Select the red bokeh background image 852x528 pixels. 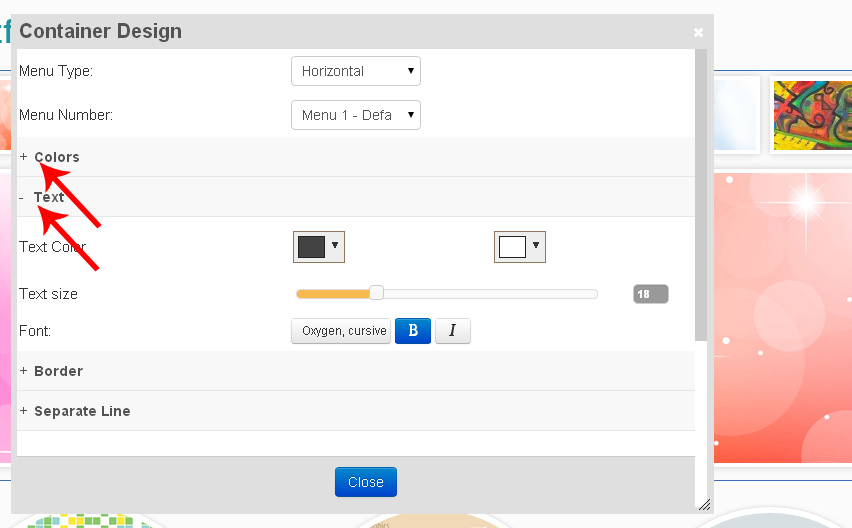point(783,318)
